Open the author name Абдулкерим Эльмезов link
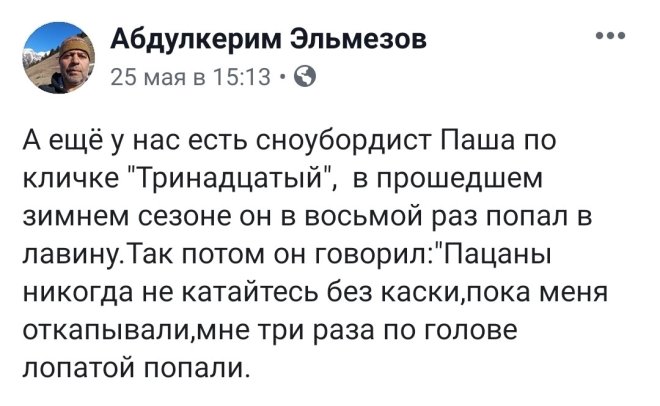Image resolution: width=660 pixels, height=406 pixels. pos(269,40)
